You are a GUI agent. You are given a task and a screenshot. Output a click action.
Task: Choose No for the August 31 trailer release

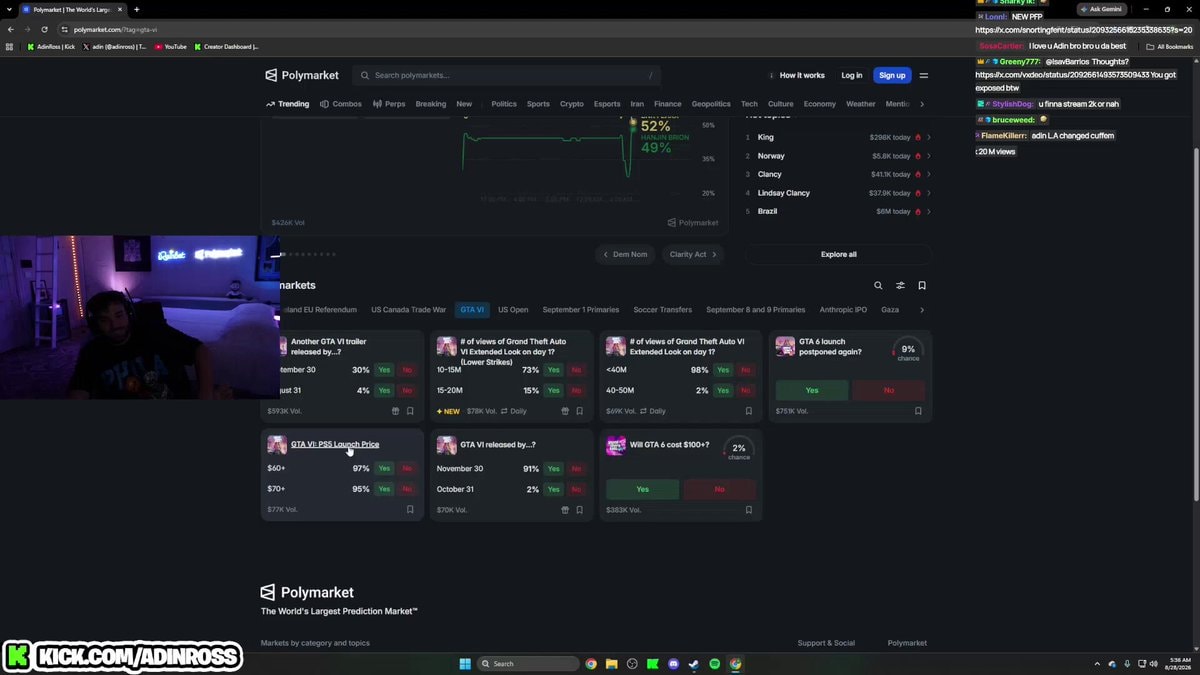tap(407, 390)
